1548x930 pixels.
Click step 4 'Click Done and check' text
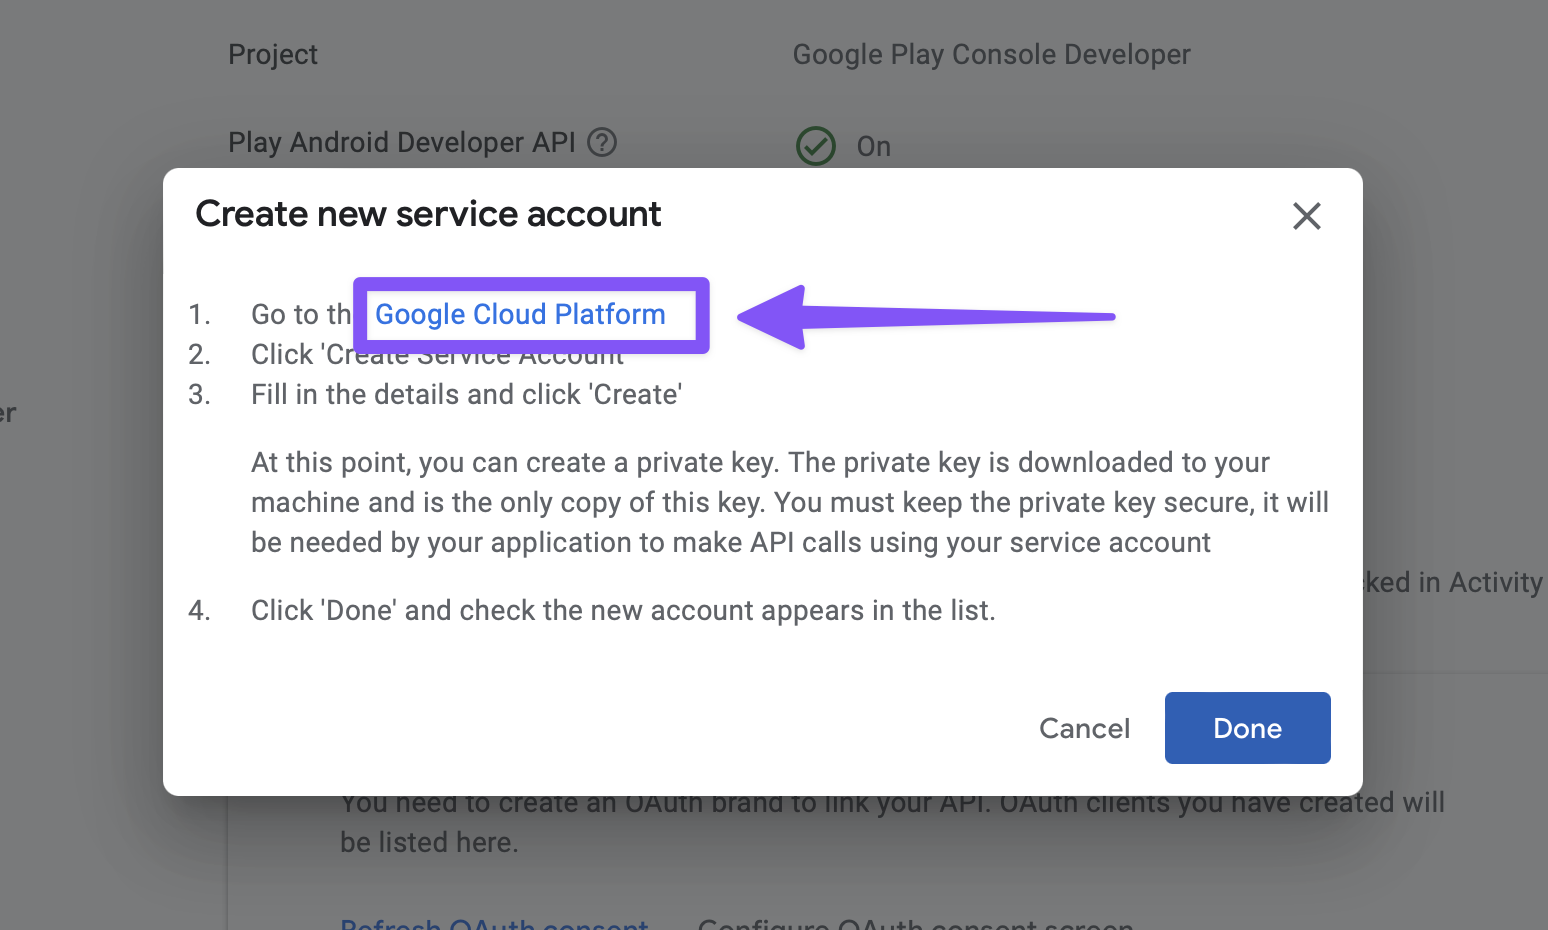623,610
